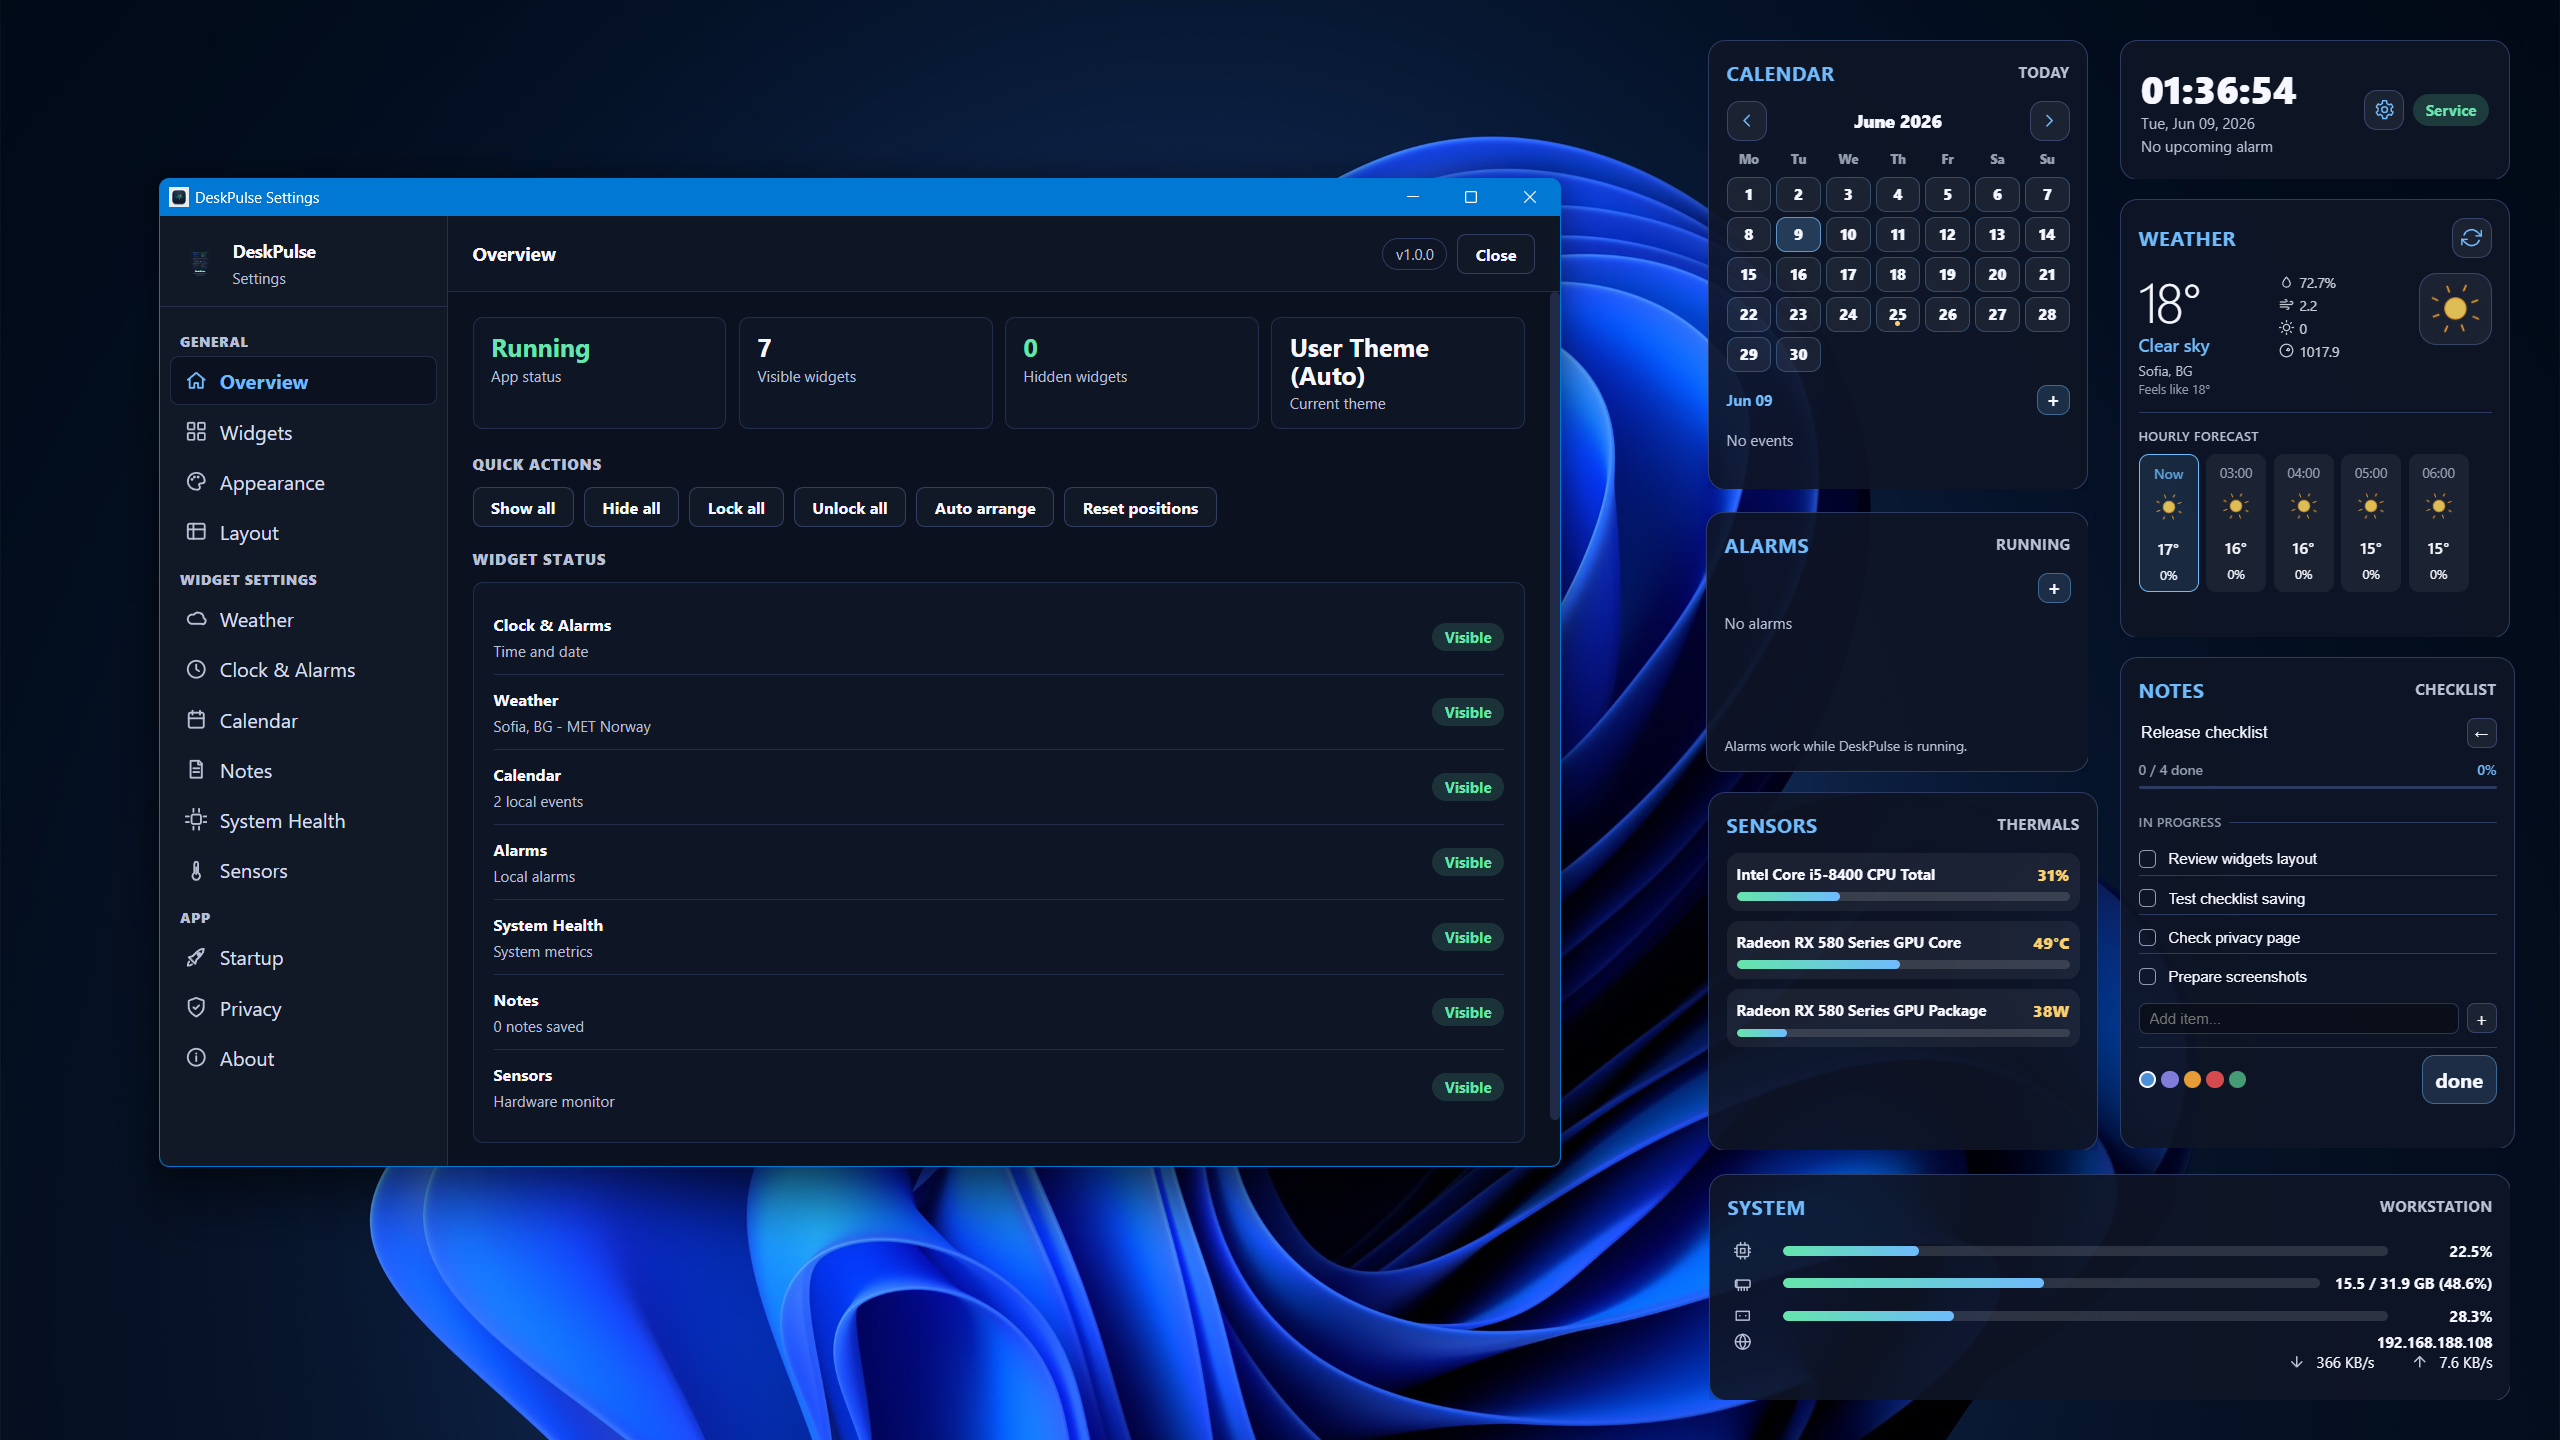
Task: Click the About info icon
Action: (196, 1058)
